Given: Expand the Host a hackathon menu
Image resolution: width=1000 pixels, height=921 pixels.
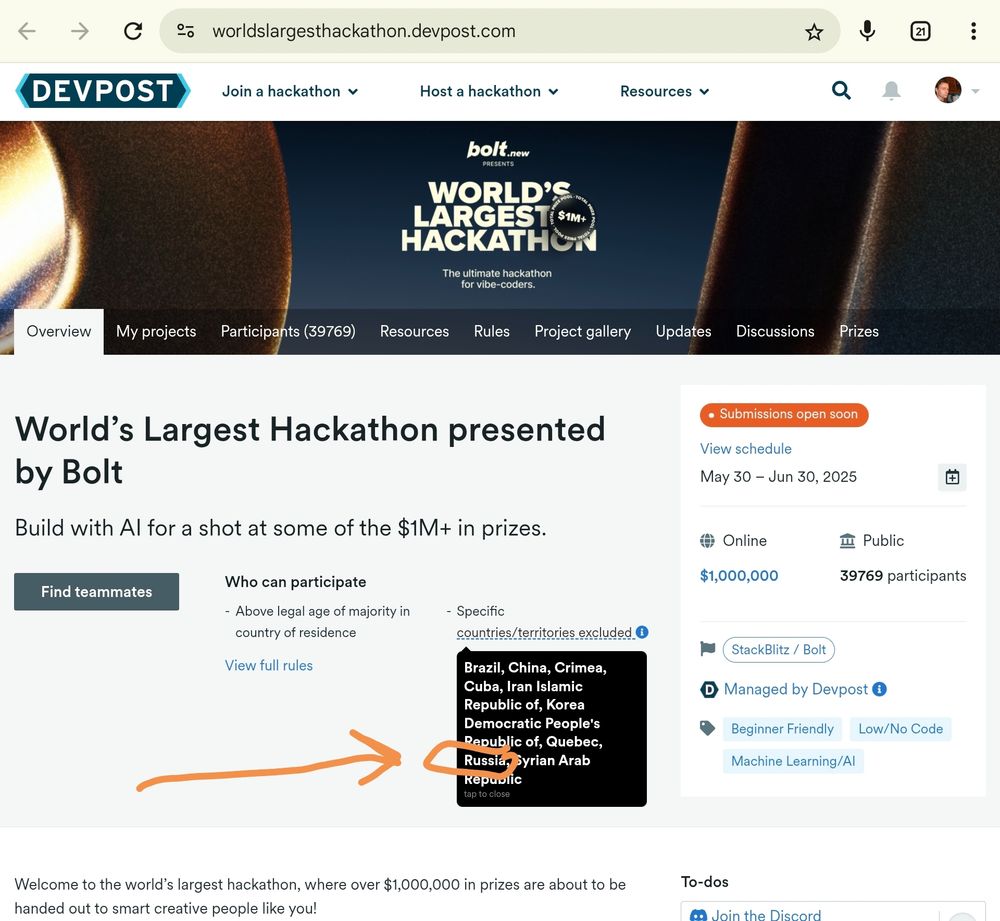Looking at the screenshot, I should pyautogui.click(x=488, y=91).
